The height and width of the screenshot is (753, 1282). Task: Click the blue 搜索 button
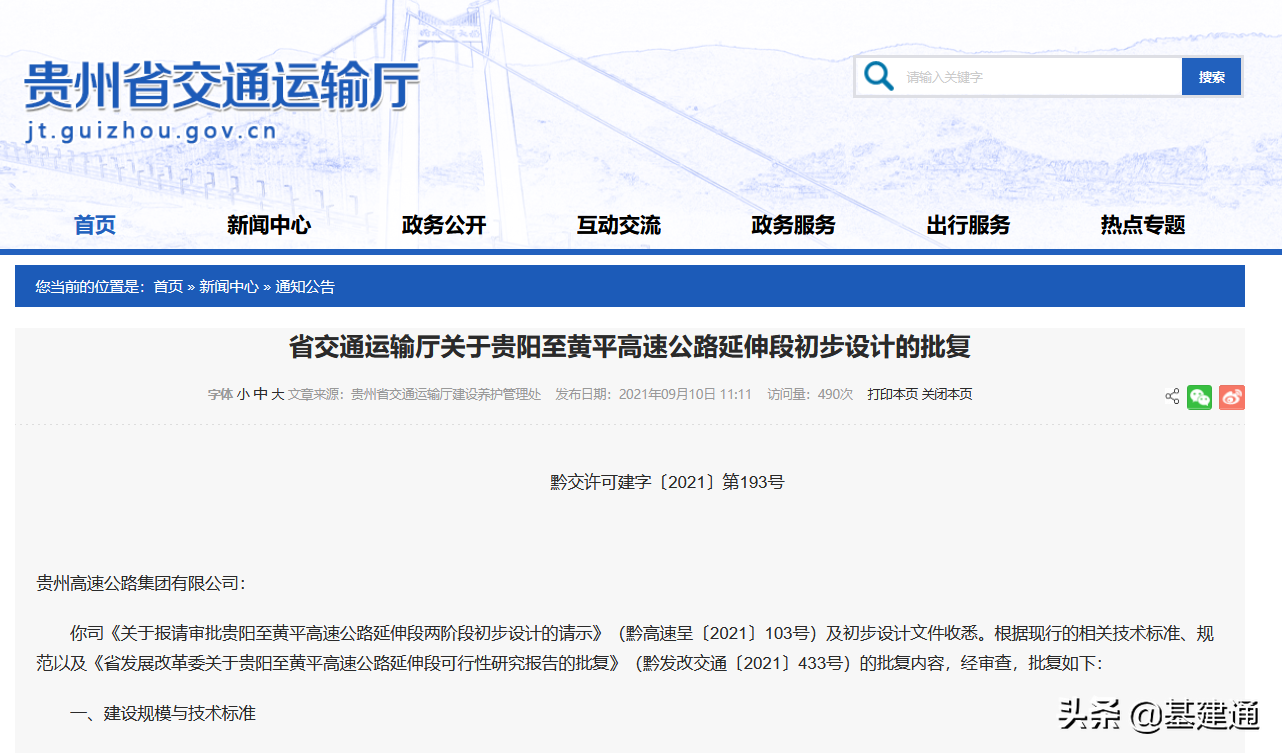tap(1212, 77)
